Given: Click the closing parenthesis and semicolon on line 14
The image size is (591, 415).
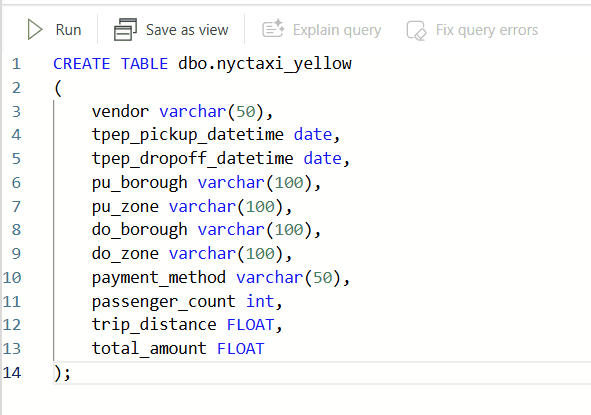Looking at the screenshot, I should point(62,373).
